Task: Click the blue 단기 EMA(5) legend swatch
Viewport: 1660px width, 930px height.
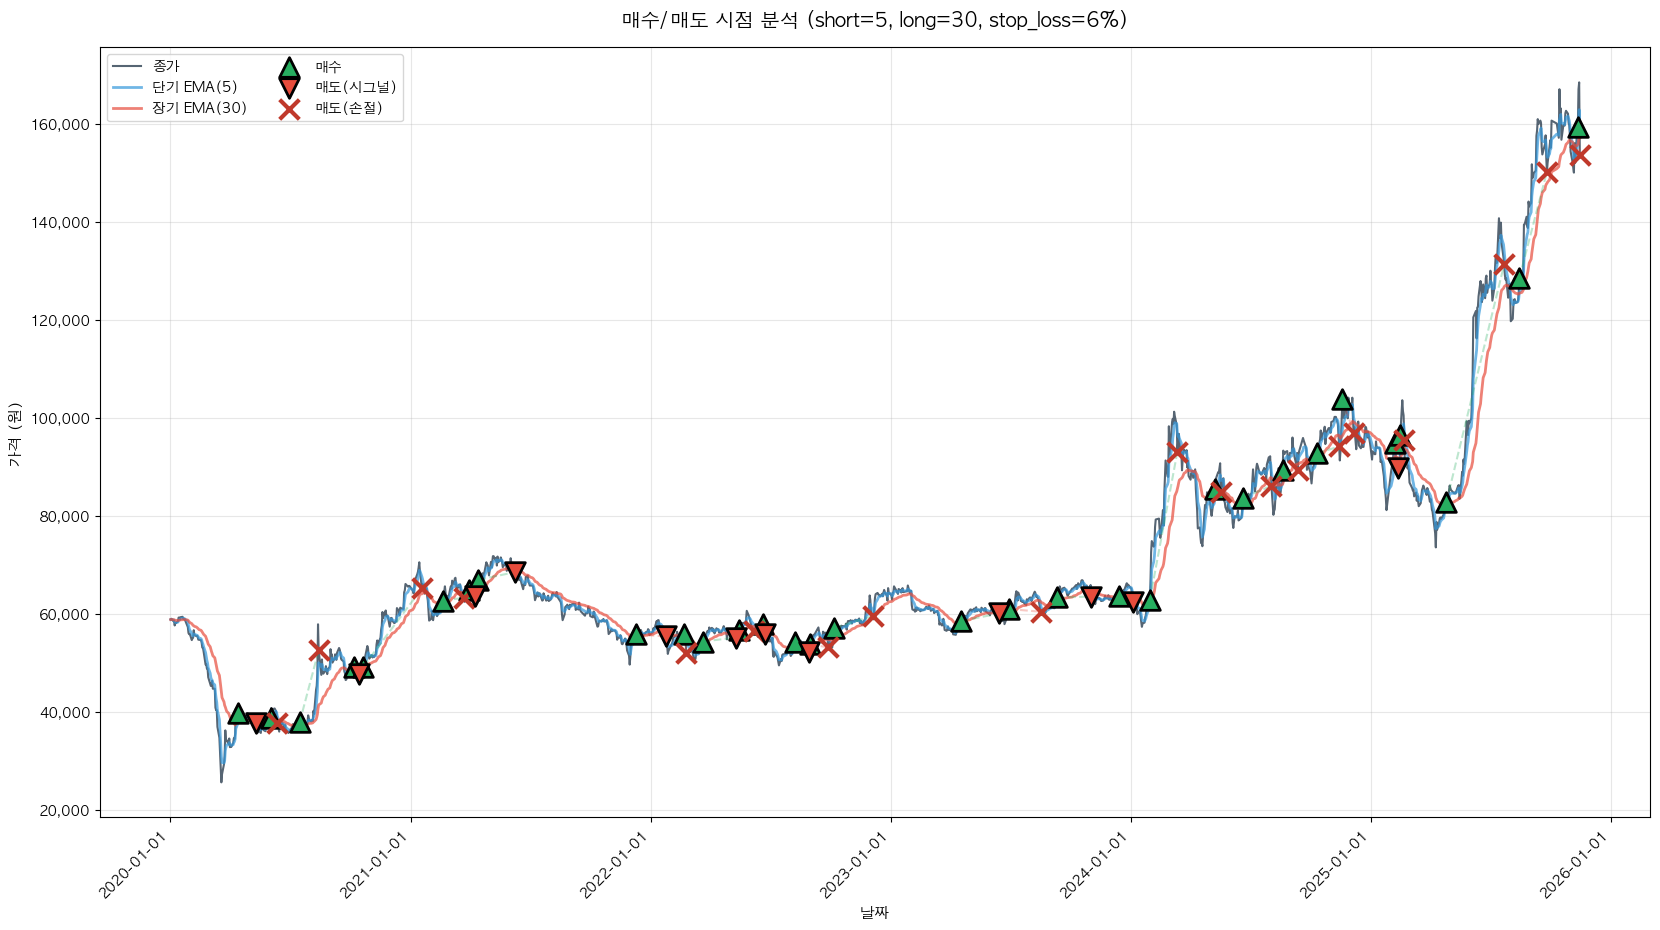Action: [128, 88]
